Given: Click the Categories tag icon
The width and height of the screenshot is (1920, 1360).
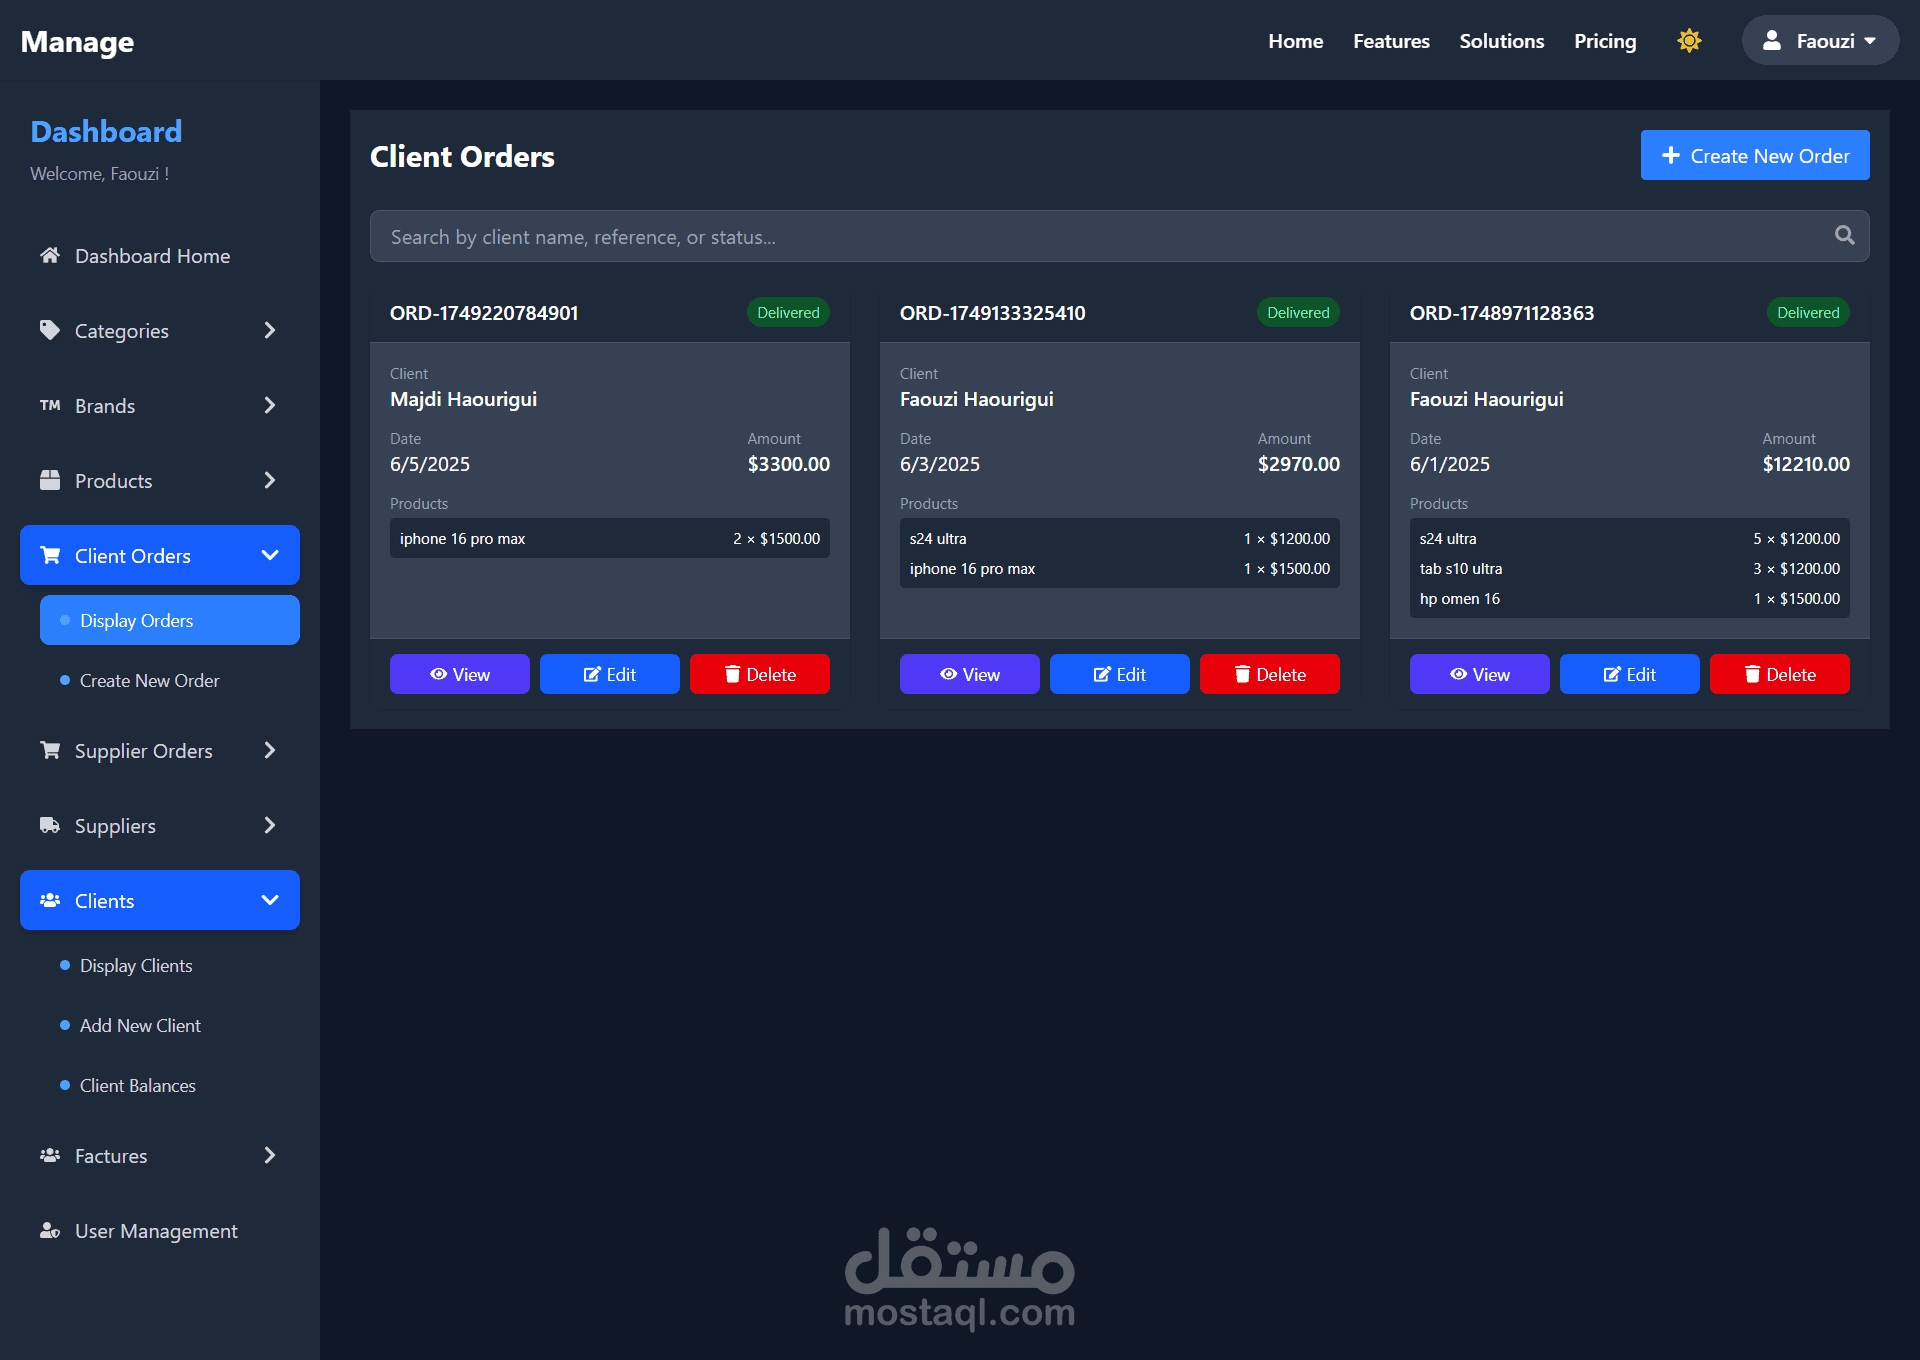Looking at the screenshot, I should pos(50,331).
